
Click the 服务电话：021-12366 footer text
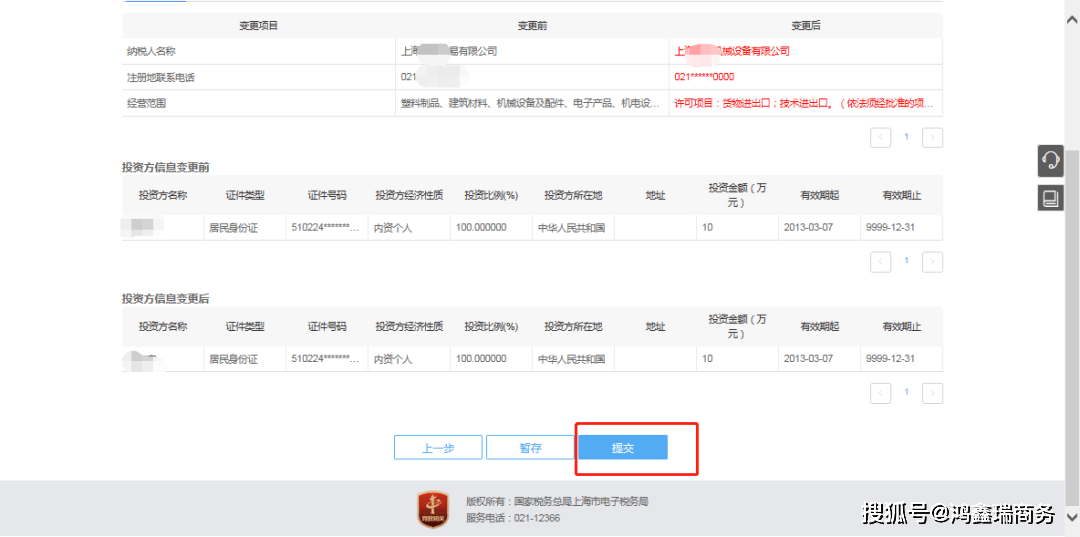click(x=513, y=518)
